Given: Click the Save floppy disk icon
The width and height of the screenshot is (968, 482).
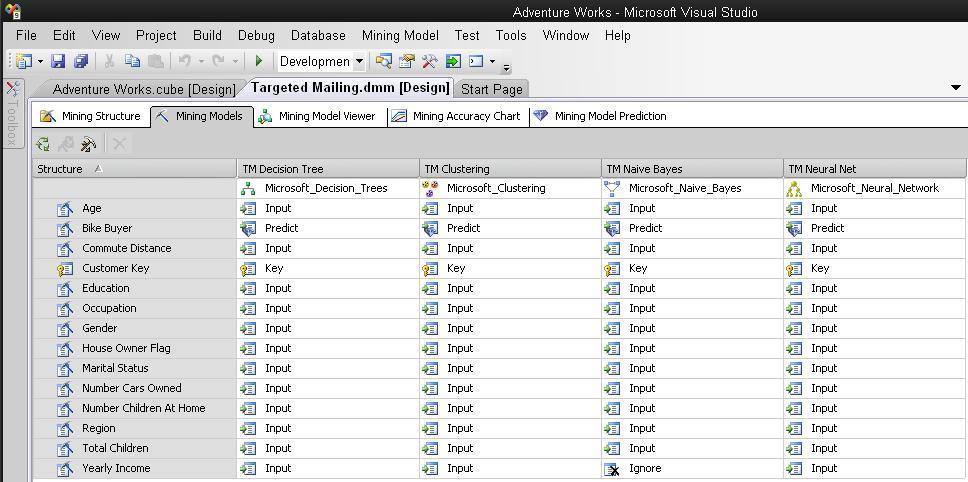Looking at the screenshot, I should pyautogui.click(x=58, y=61).
